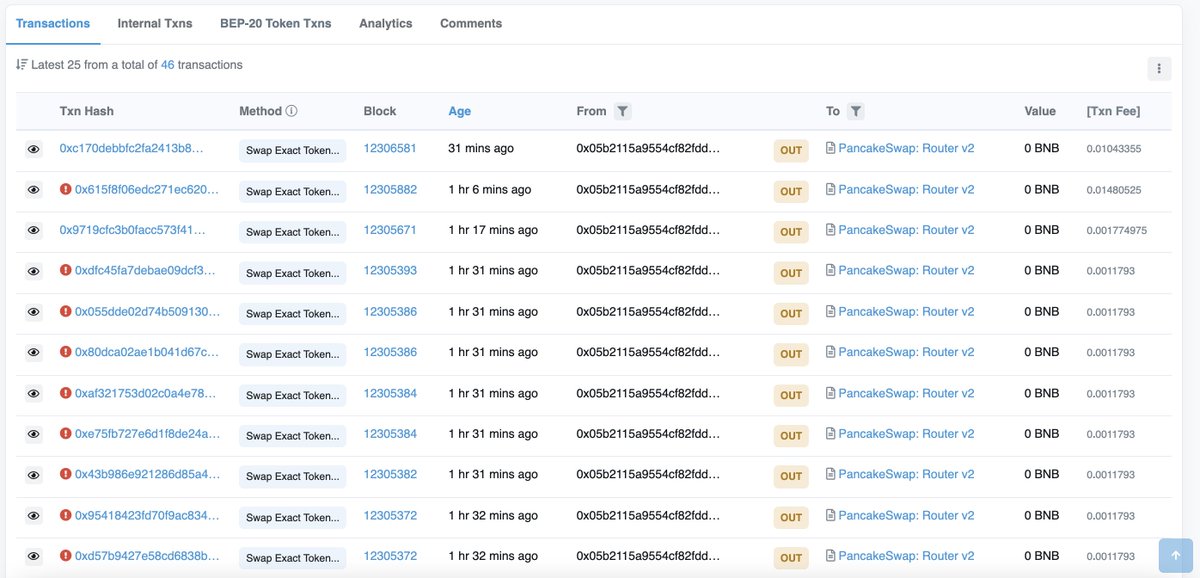Open the To column filter dropdown
Screen dimensions: 1200x578
[857, 110]
